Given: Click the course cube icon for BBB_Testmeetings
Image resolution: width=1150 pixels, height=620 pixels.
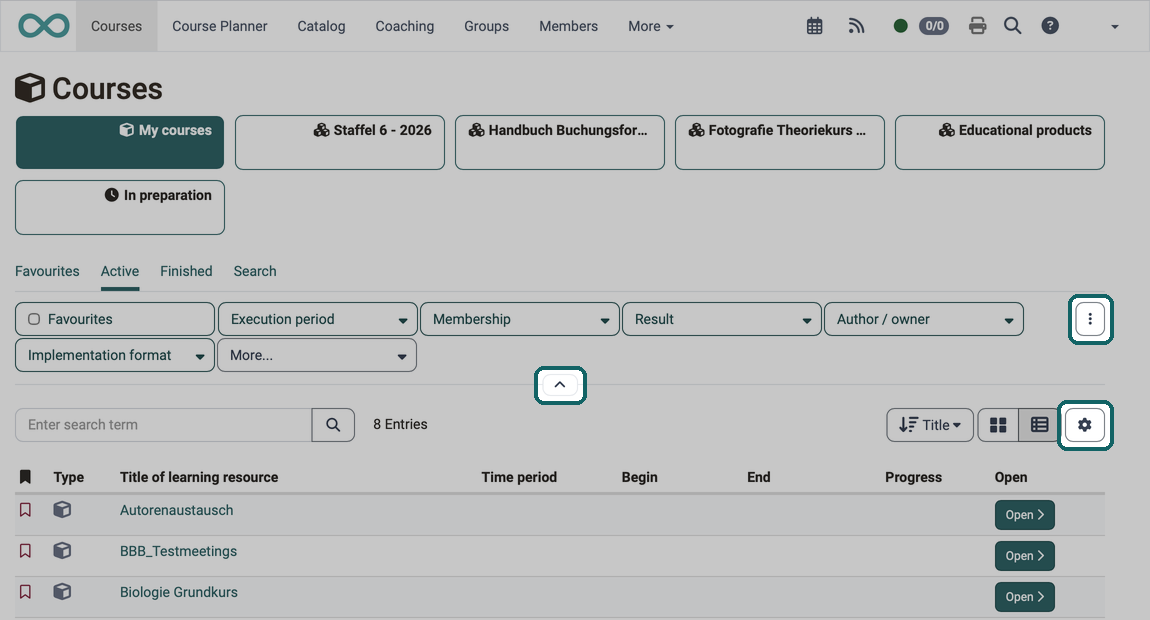Looking at the screenshot, I should (x=62, y=550).
